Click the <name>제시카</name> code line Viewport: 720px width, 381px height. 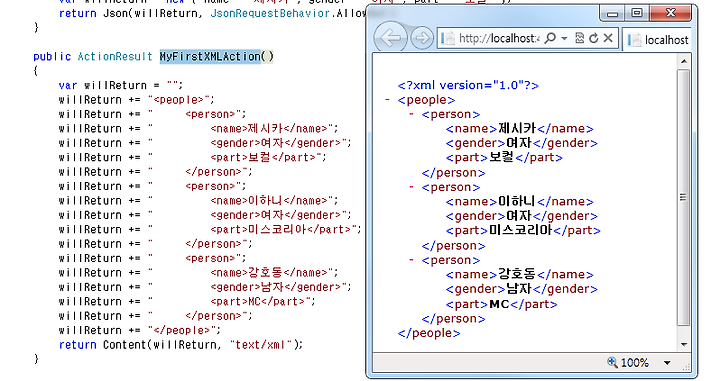pyautogui.click(x=274, y=129)
